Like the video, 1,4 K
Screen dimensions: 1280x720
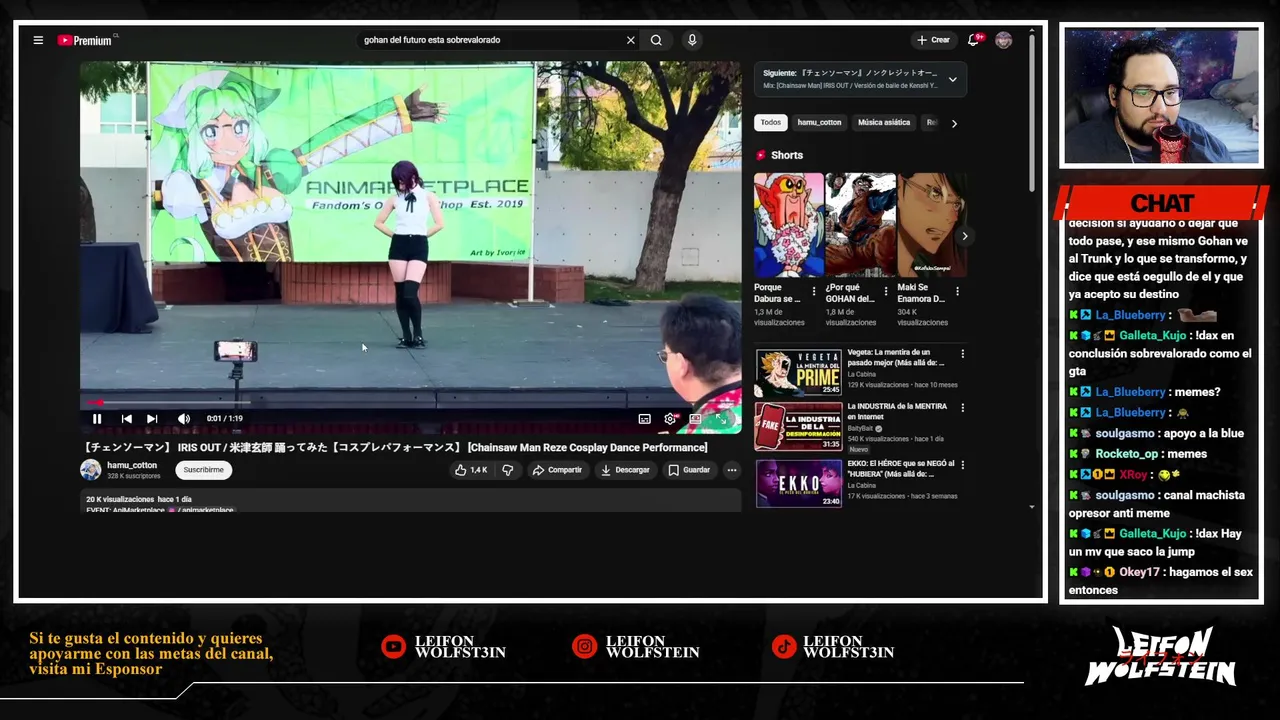(471, 470)
